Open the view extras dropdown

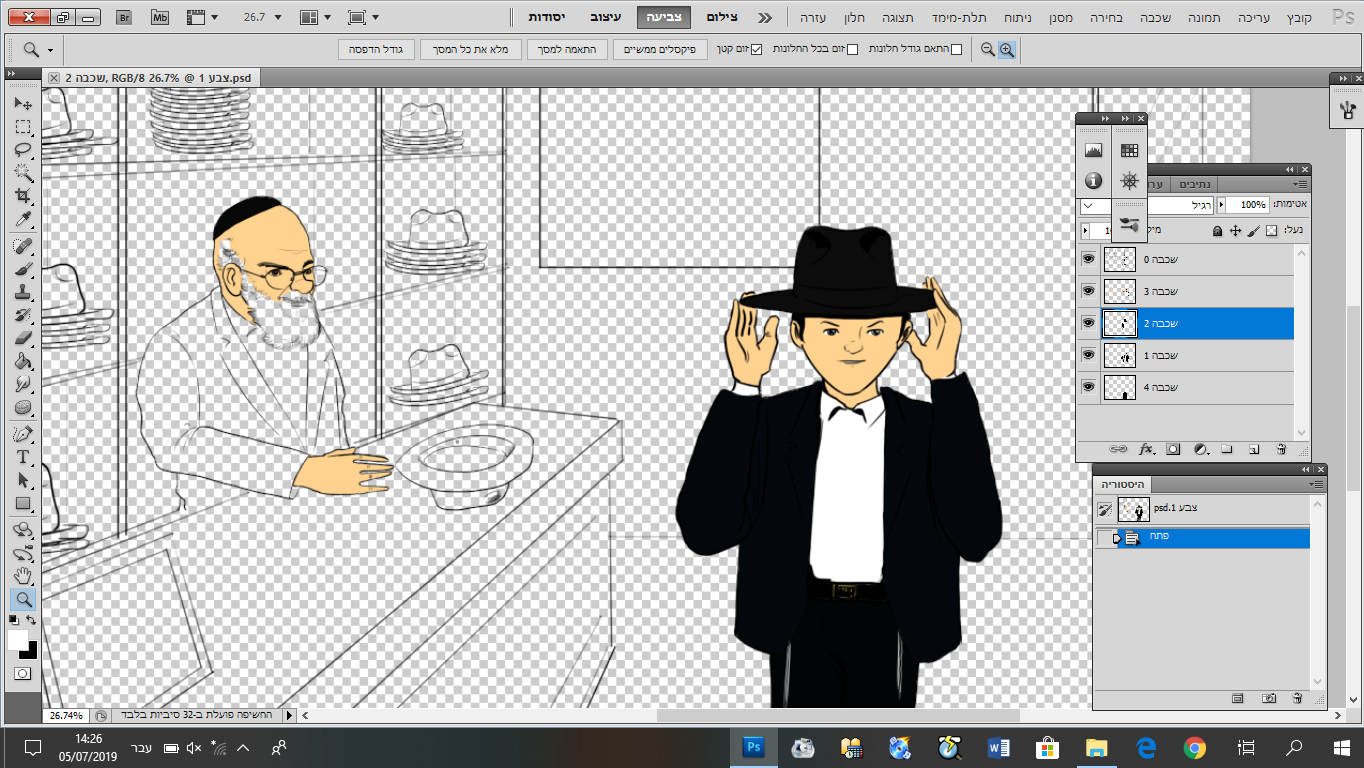coord(203,18)
